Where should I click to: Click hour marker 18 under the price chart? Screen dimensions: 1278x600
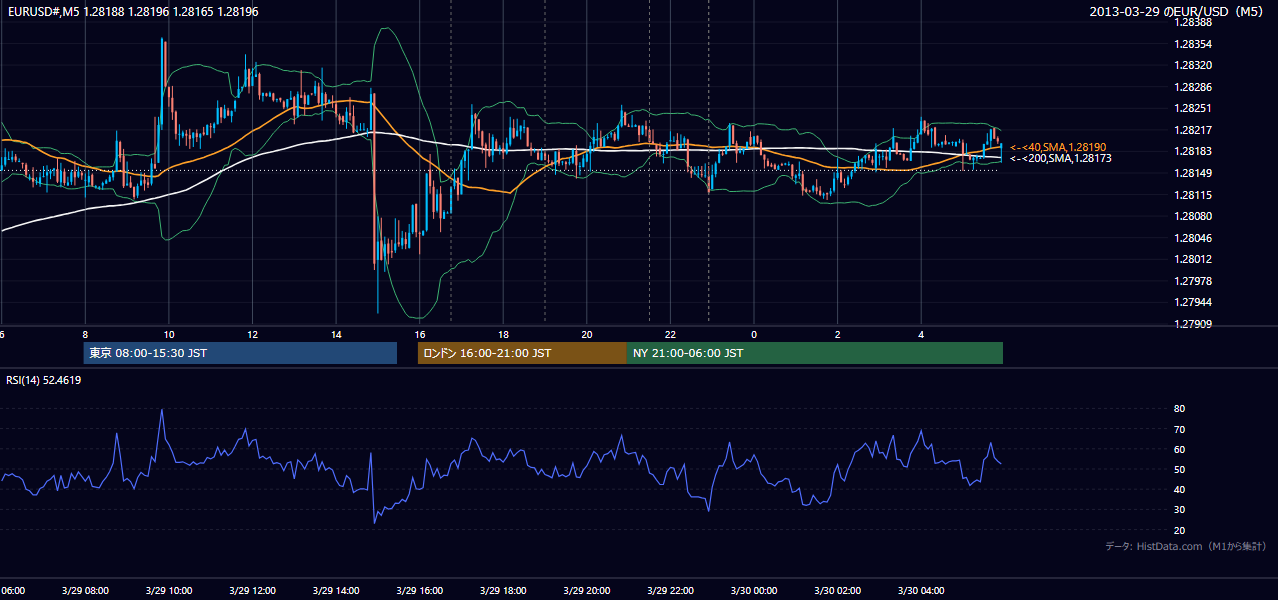503,335
